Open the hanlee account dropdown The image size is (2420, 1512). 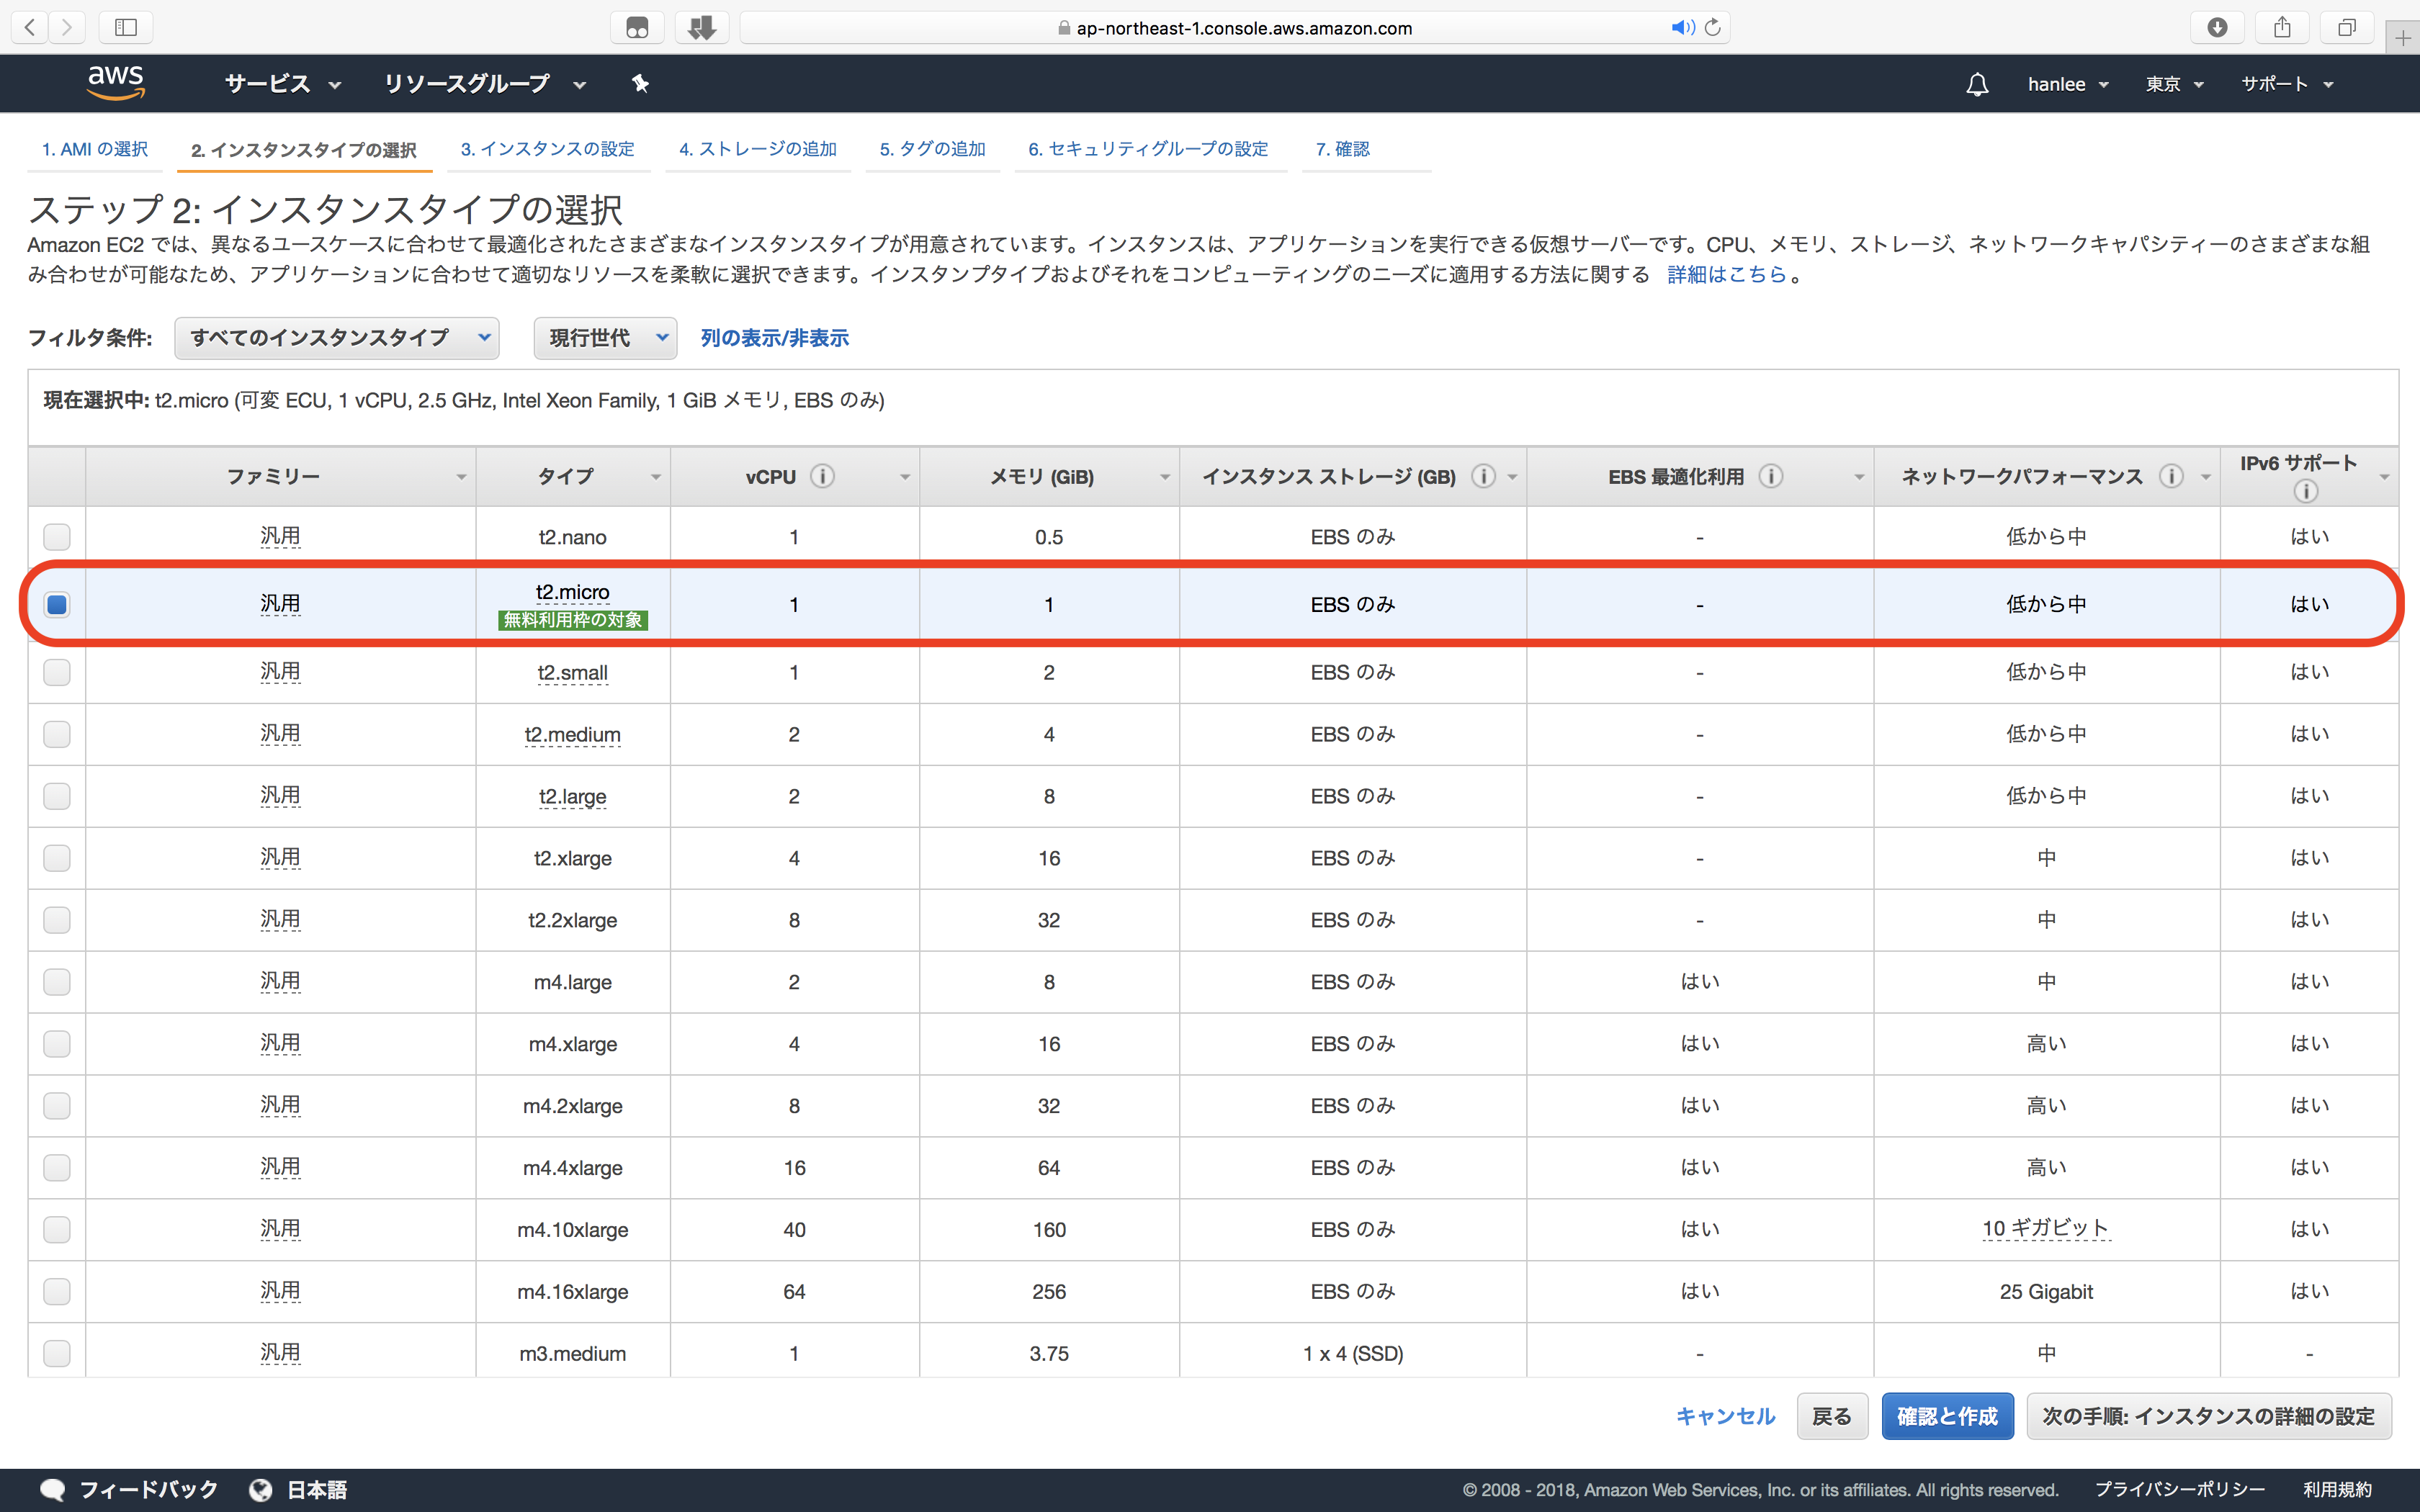[x=2068, y=84]
